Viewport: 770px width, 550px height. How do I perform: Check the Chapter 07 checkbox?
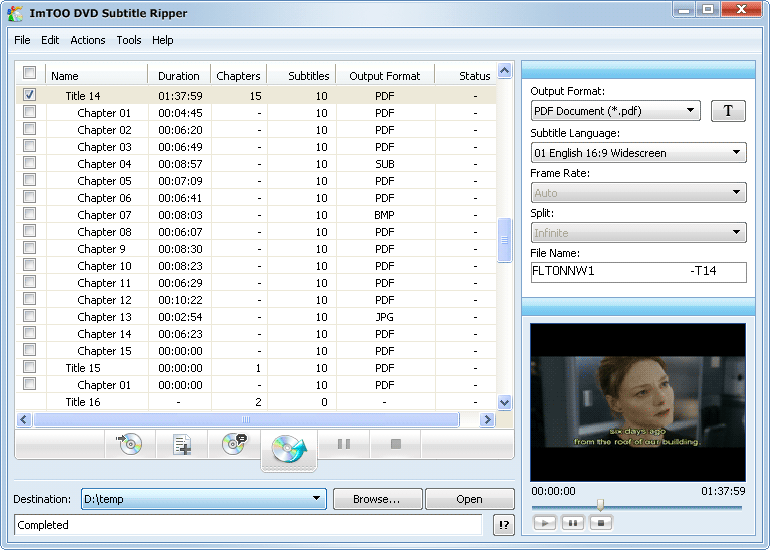click(29, 214)
